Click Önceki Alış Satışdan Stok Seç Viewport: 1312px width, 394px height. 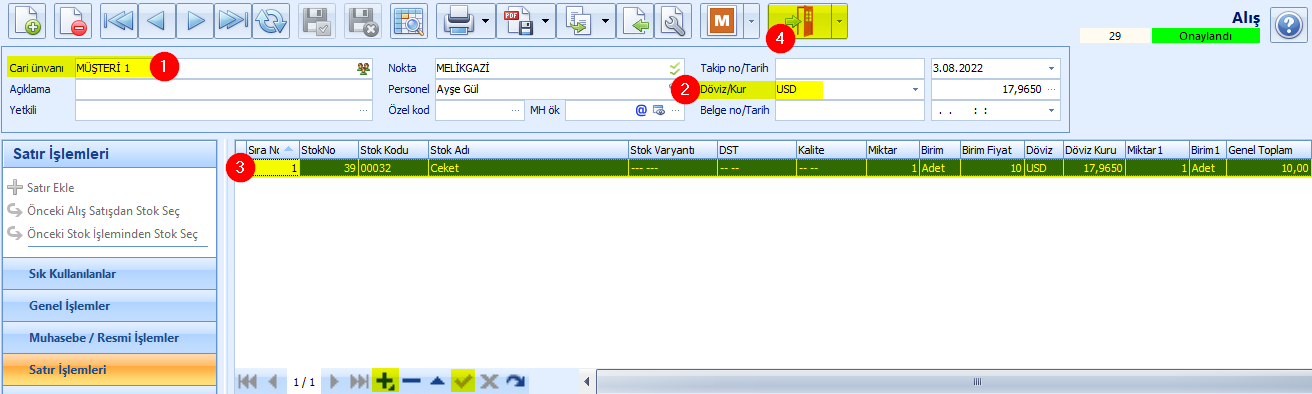103,210
